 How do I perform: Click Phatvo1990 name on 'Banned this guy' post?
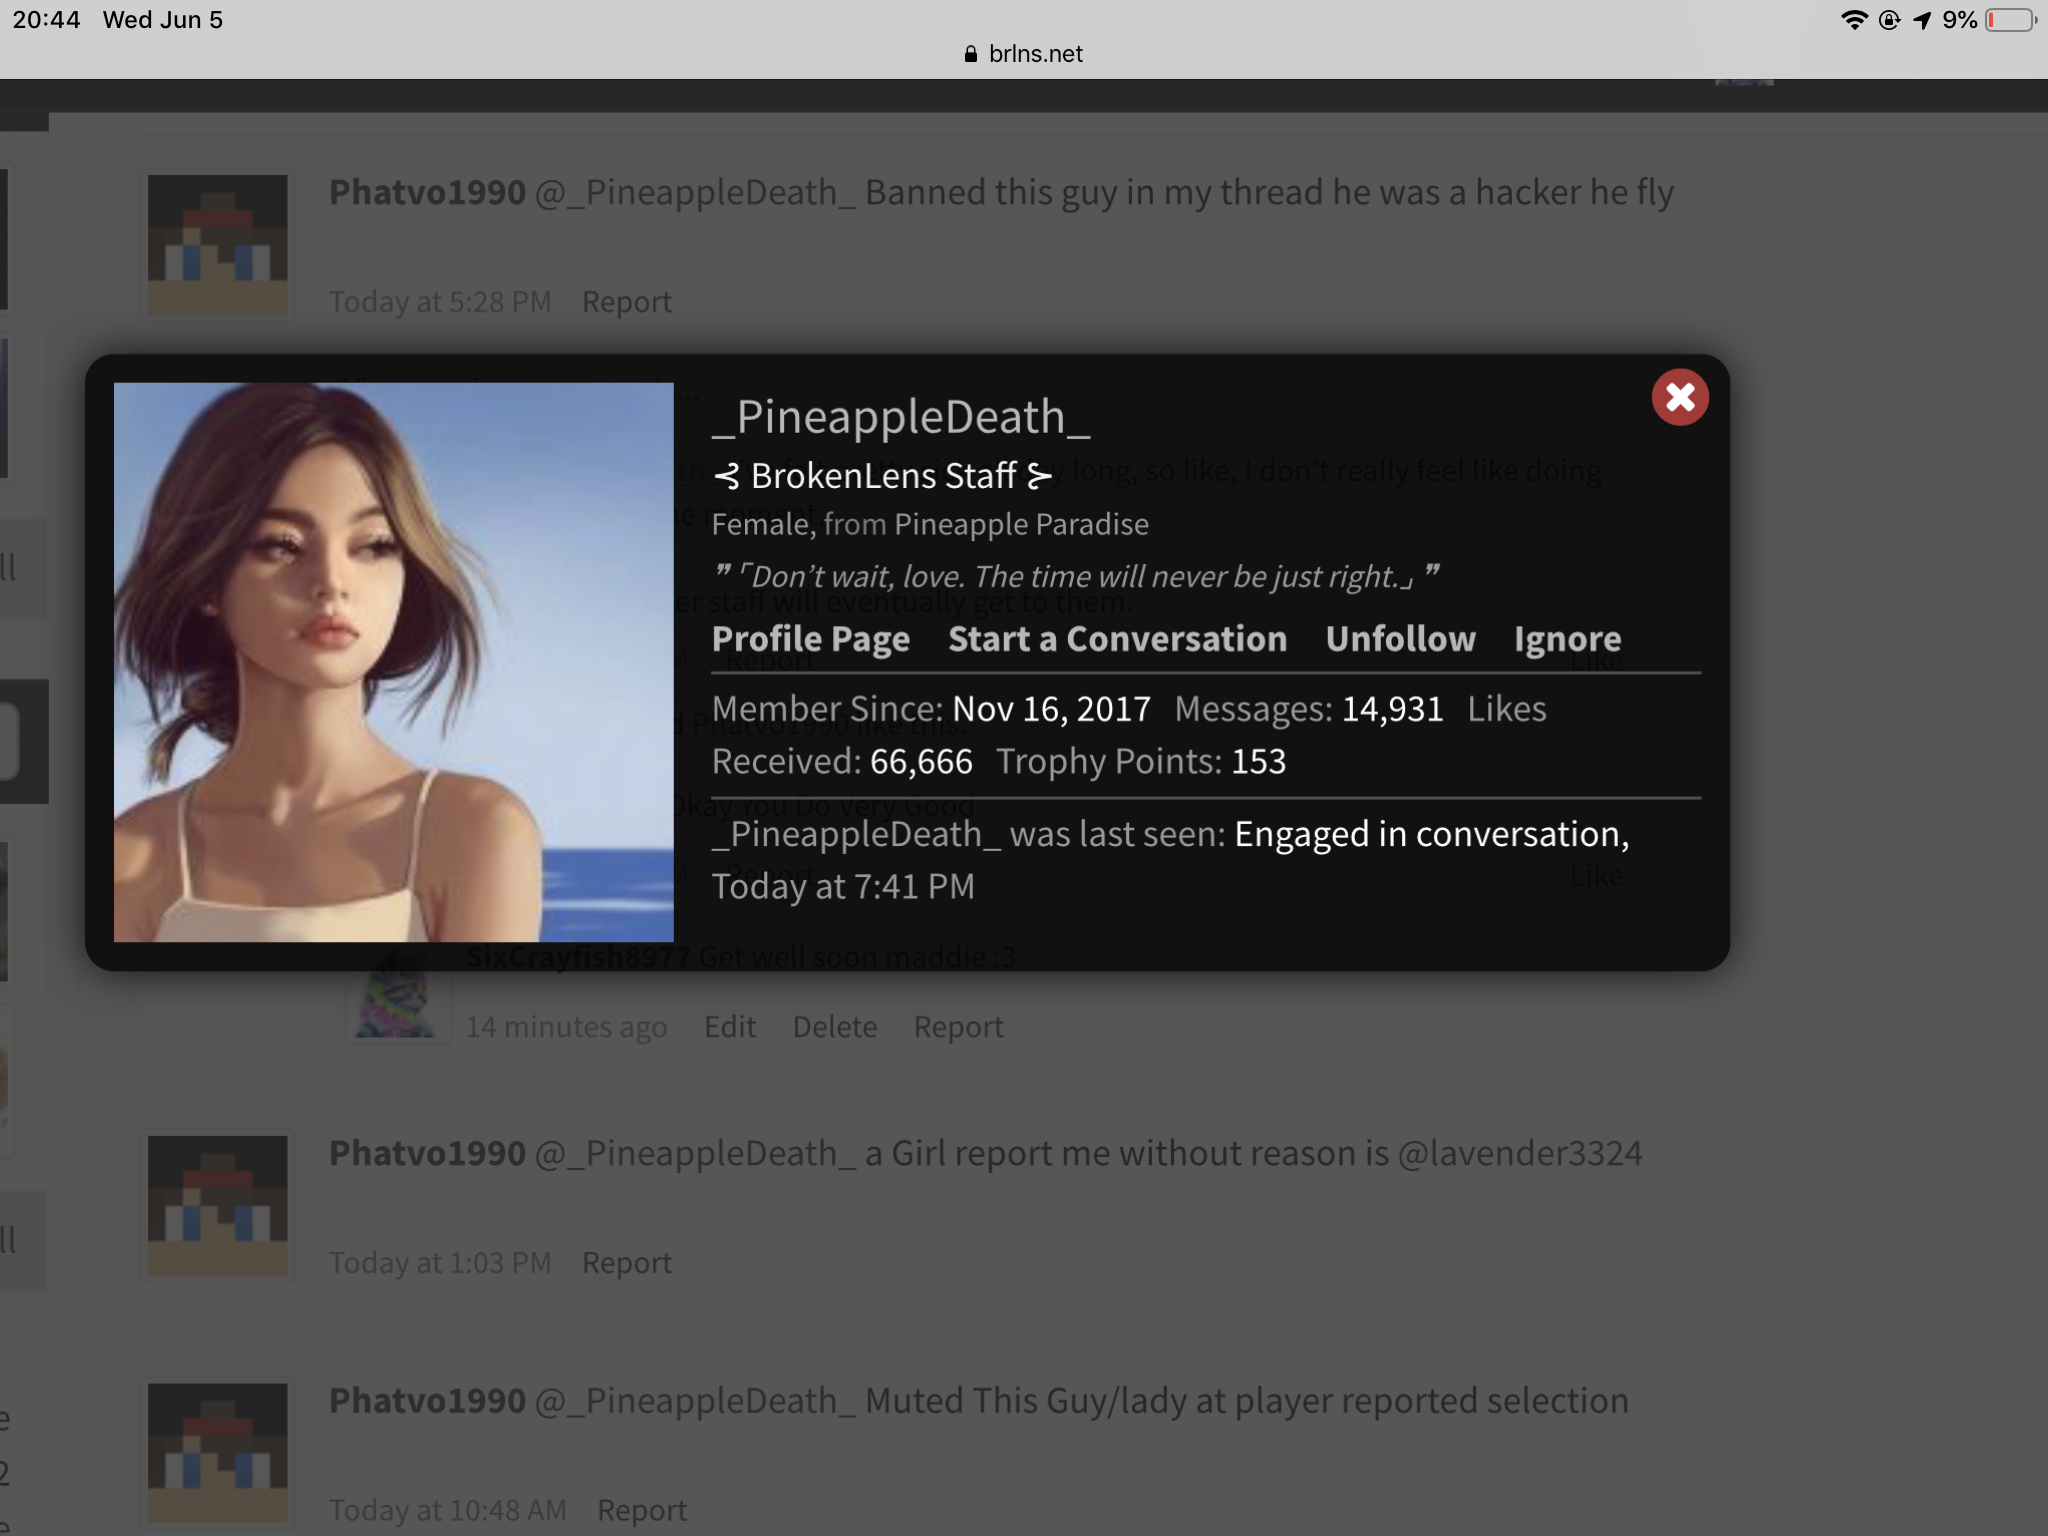427,192
